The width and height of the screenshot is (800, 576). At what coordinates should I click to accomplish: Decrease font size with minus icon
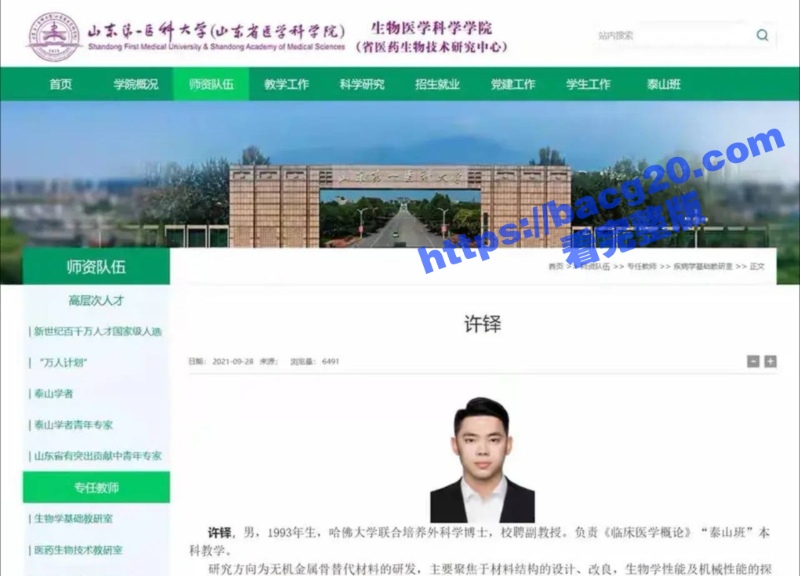coord(753,361)
